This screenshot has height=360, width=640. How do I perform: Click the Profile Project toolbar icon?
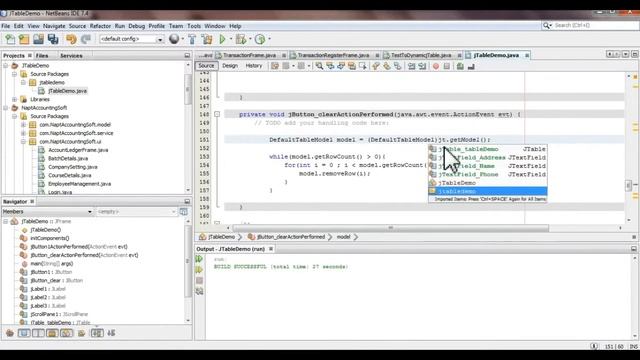[x=260, y=39]
